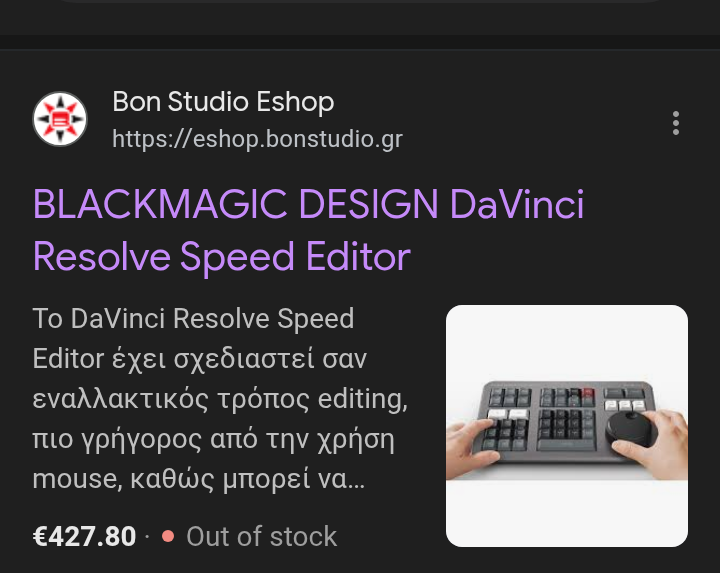Open the Bon Studio Eshop site name

223,101
